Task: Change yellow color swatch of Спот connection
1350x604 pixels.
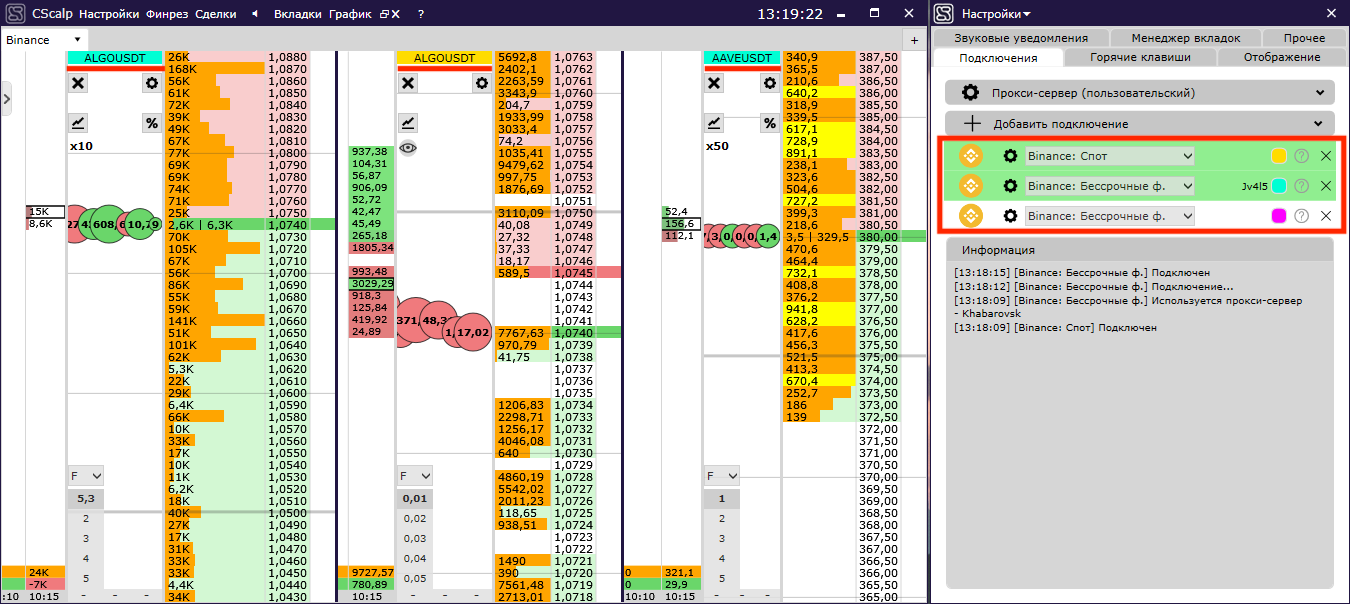Action: (1278, 156)
